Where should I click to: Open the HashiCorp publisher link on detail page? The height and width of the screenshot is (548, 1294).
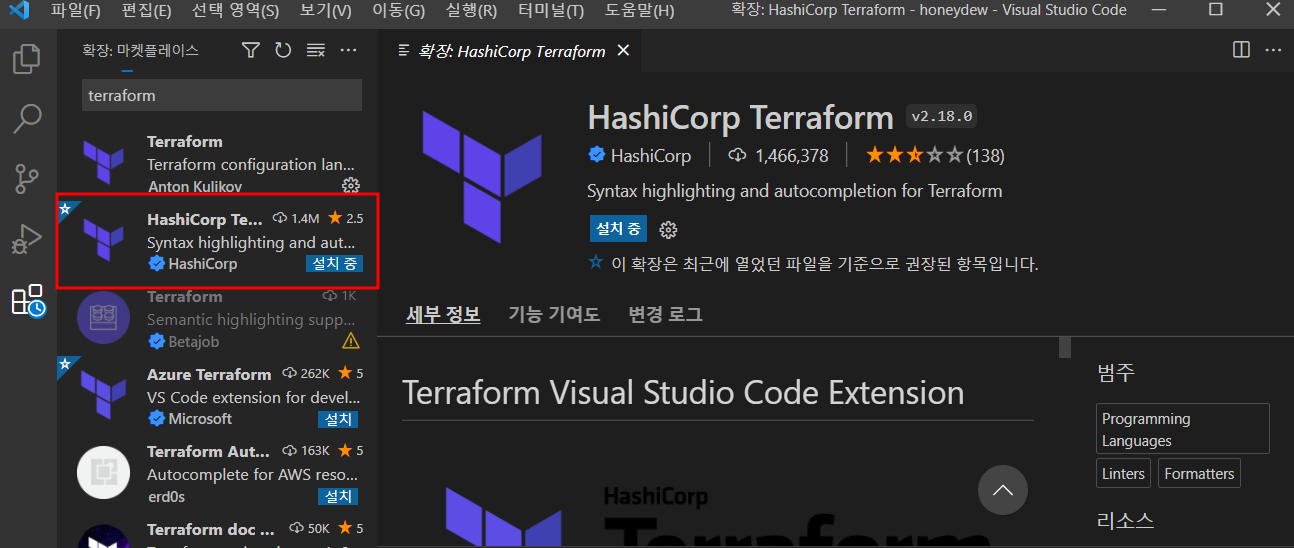point(650,155)
